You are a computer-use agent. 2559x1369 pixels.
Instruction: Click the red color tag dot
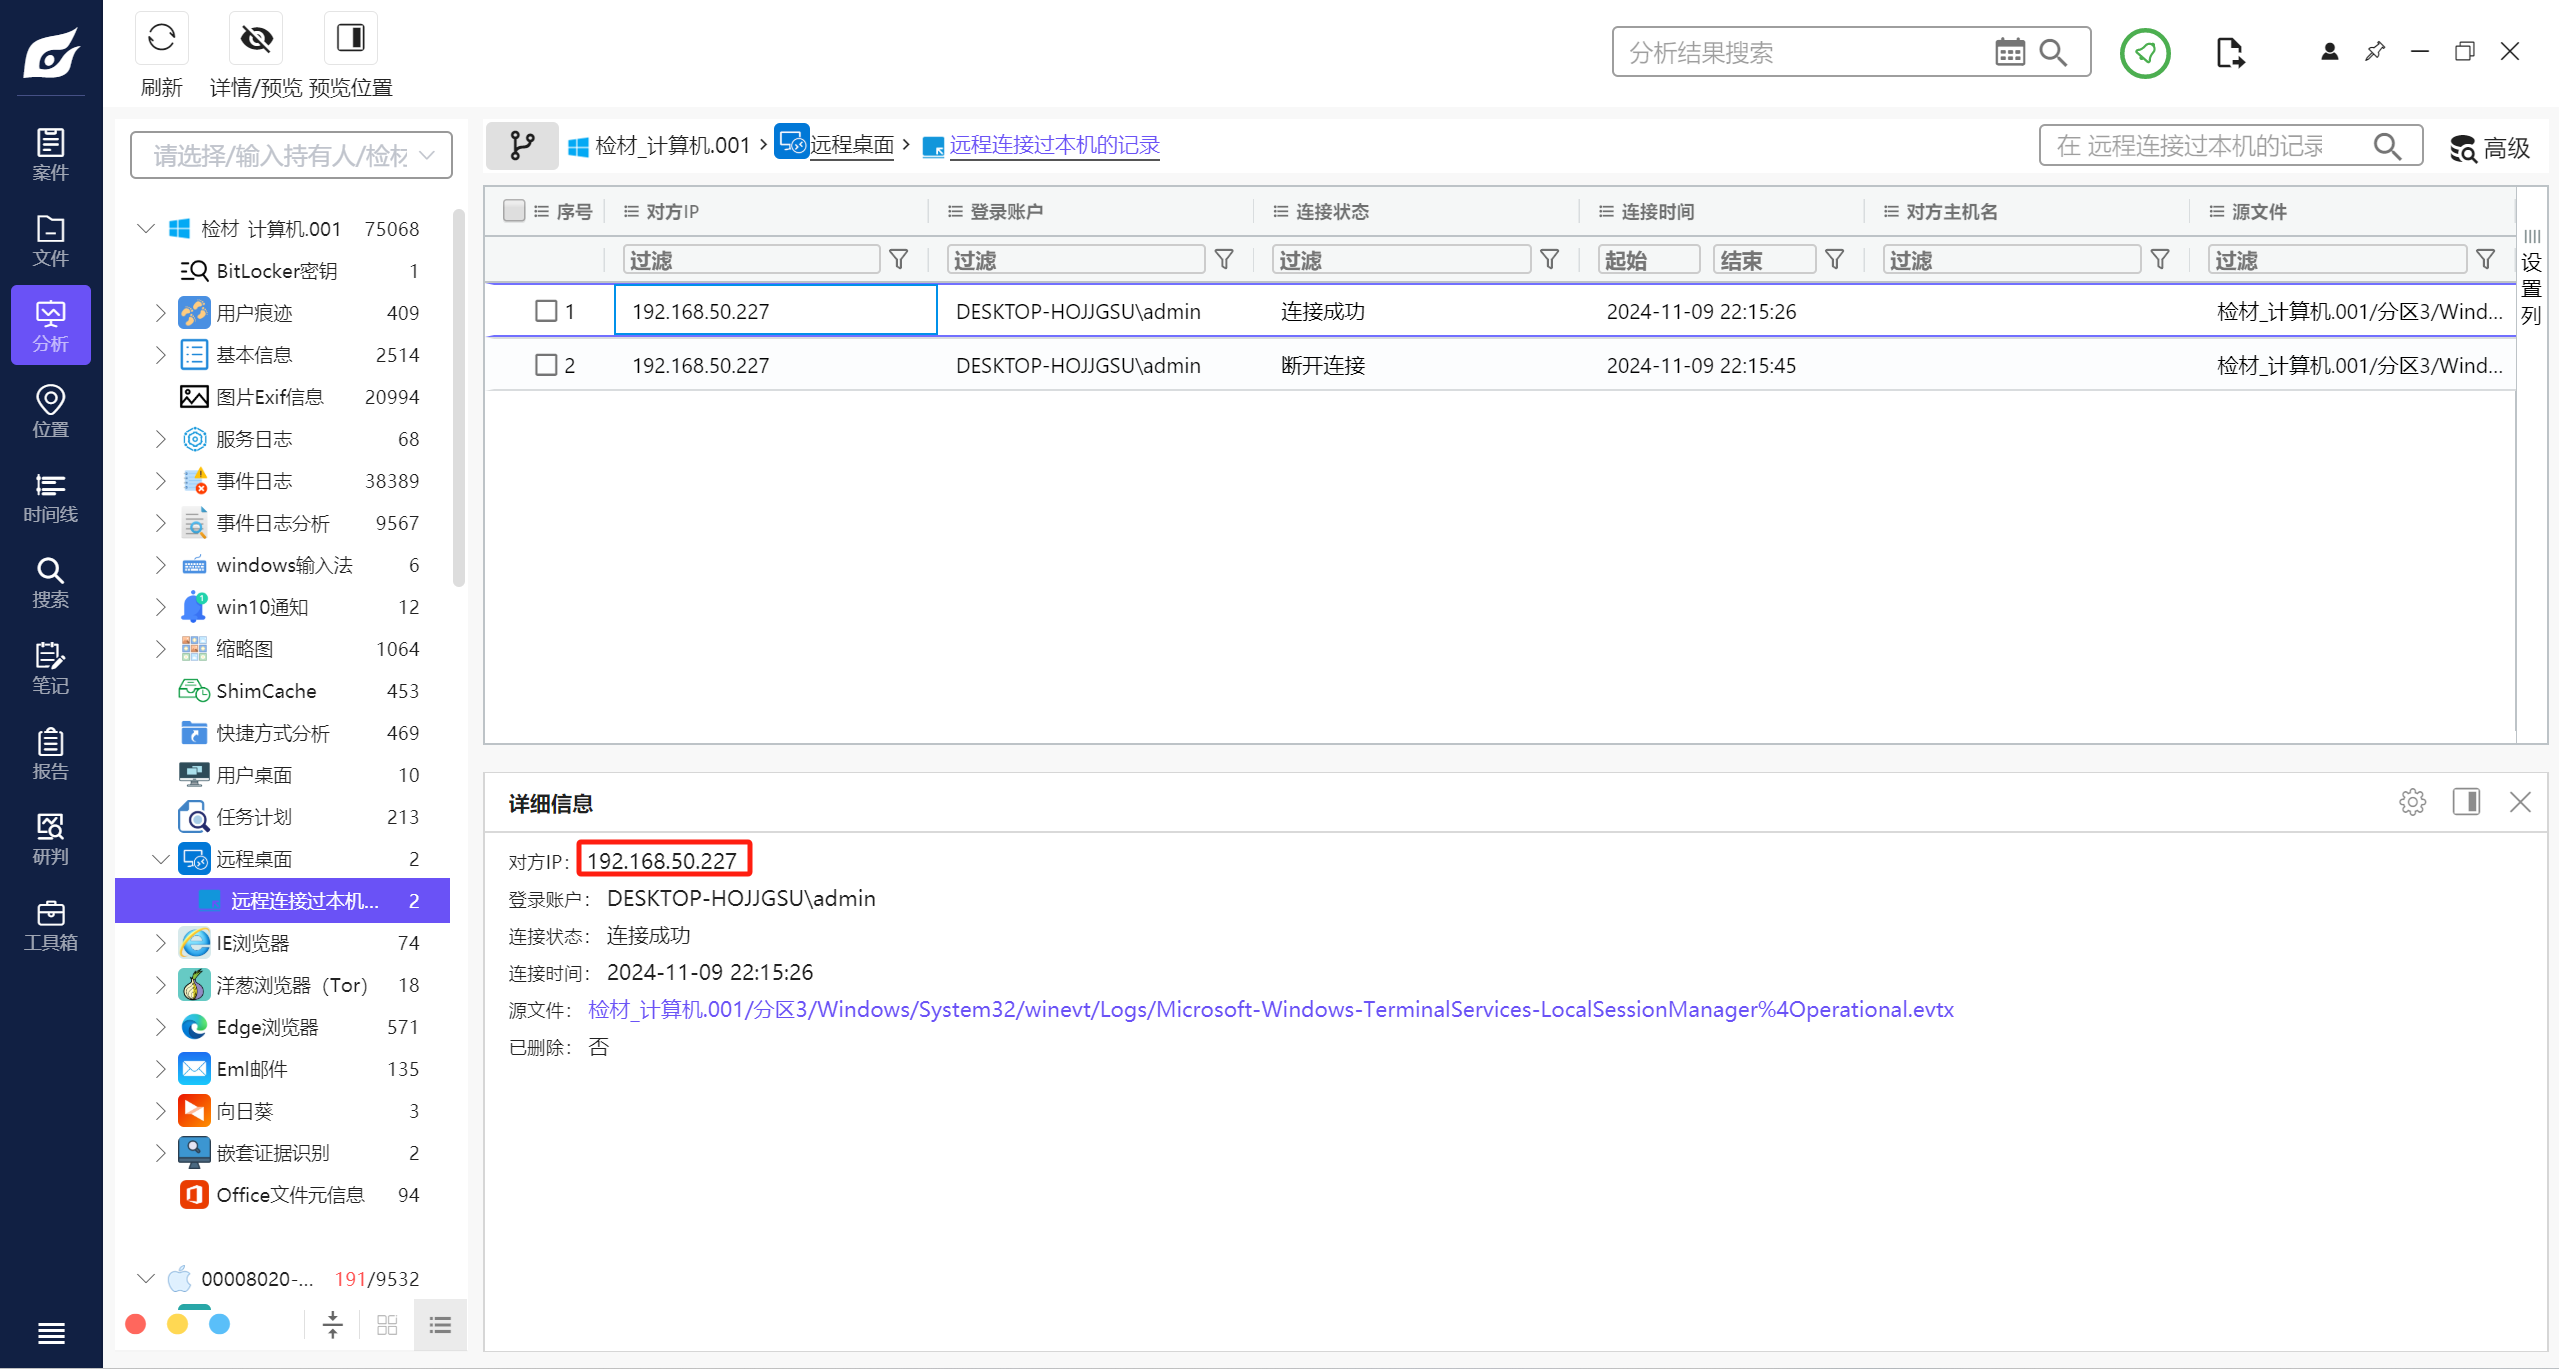pyautogui.click(x=136, y=1324)
